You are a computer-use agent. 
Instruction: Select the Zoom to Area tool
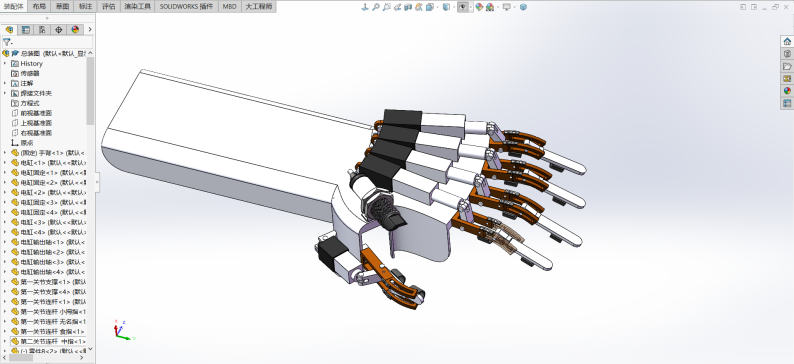[x=386, y=7]
